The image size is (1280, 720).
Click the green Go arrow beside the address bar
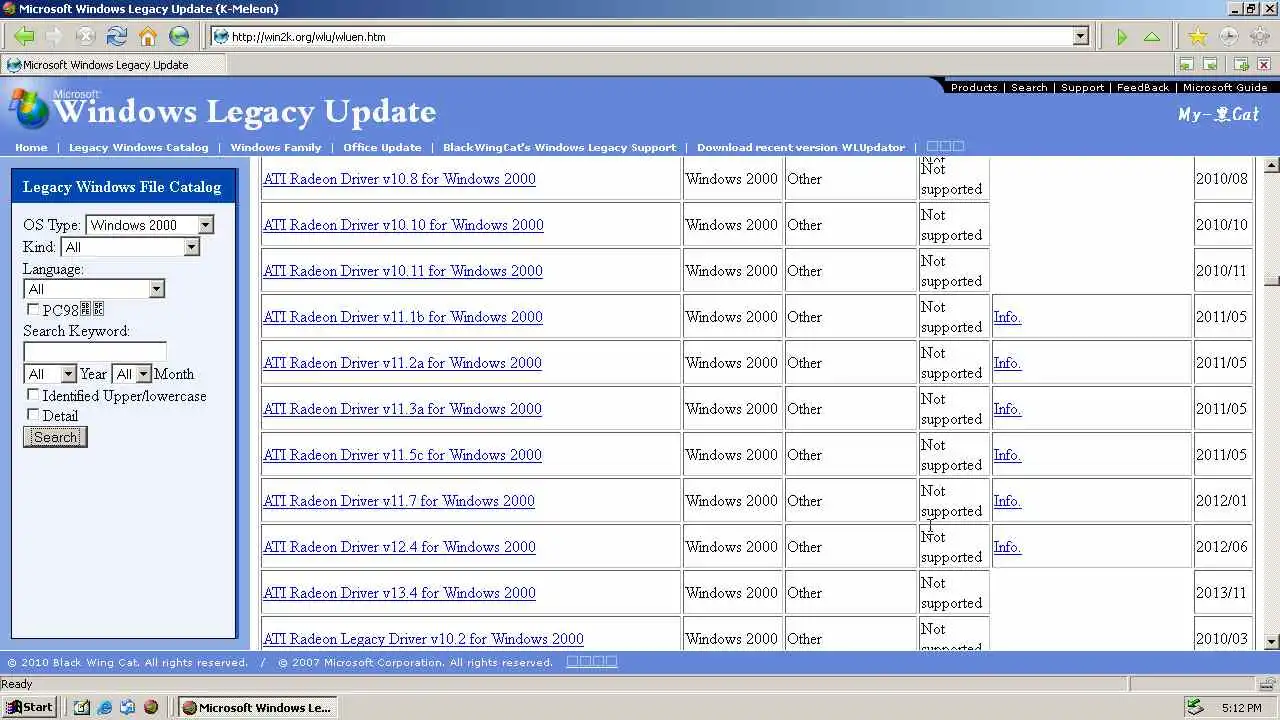tap(1122, 37)
